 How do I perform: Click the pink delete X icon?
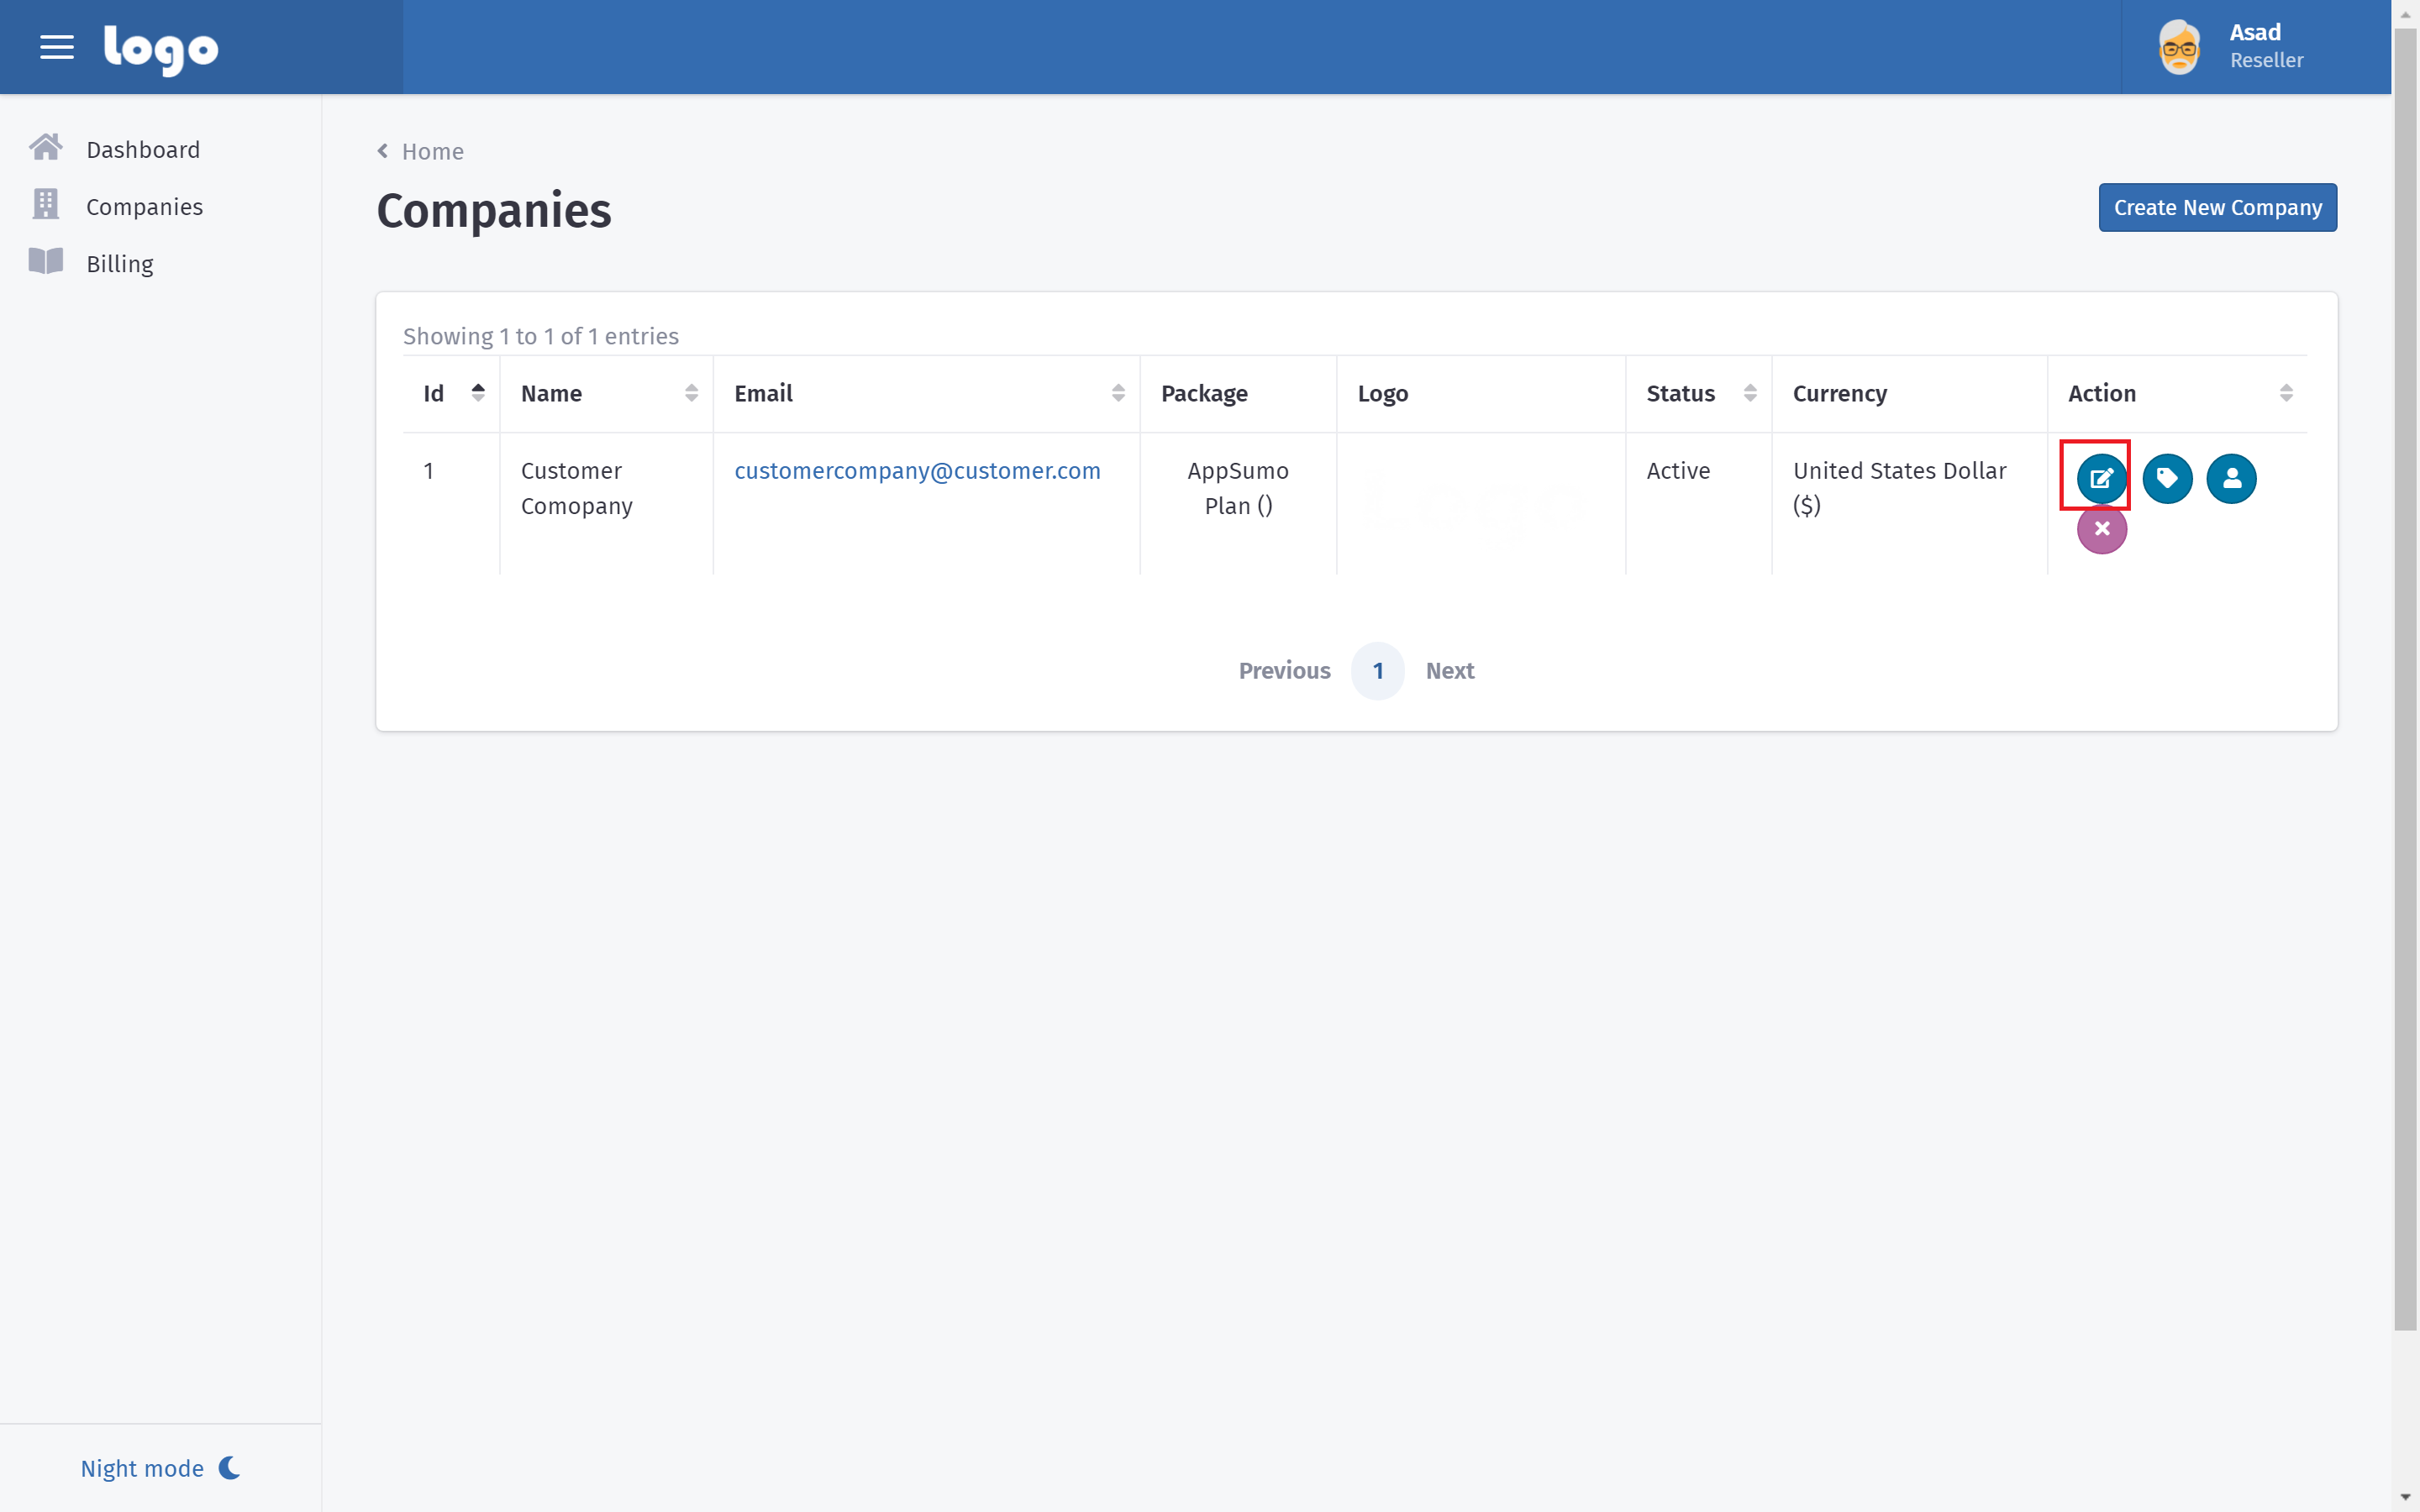(2101, 529)
